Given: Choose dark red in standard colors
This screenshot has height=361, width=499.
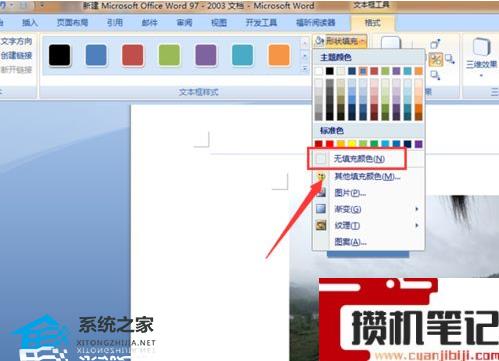Looking at the screenshot, I should pyautogui.click(x=319, y=144).
